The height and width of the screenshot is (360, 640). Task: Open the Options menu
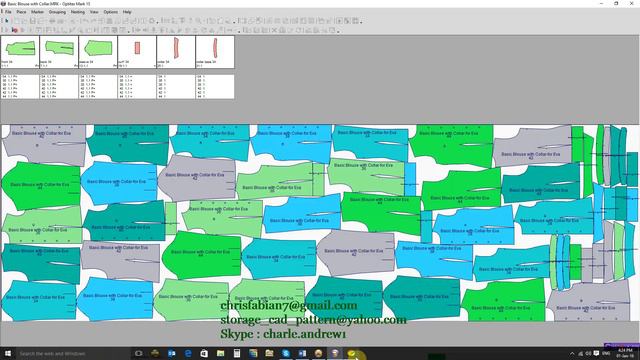click(x=111, y=12)
